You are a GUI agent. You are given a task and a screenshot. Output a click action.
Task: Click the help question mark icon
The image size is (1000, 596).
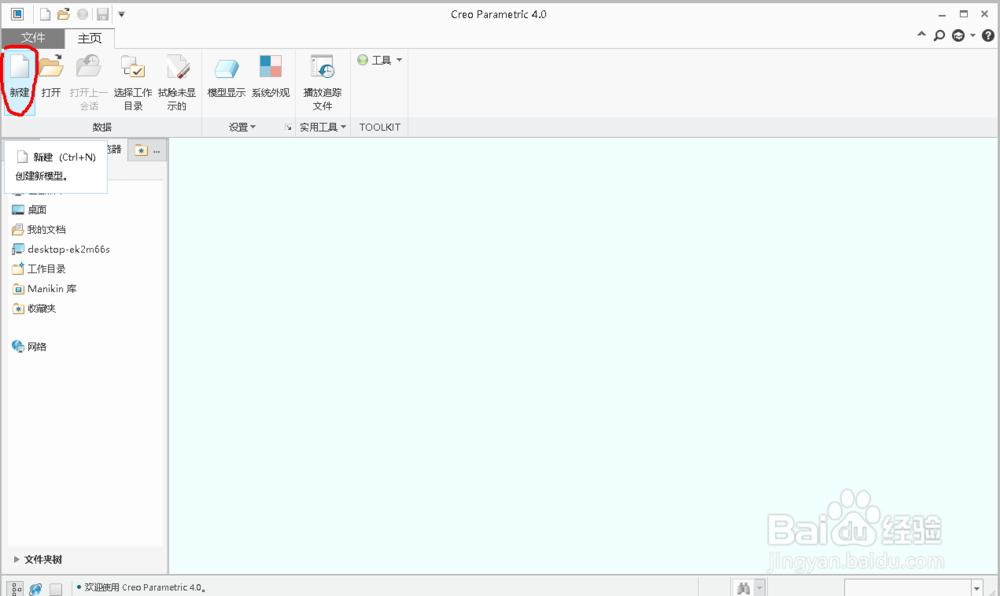(988, 36)
